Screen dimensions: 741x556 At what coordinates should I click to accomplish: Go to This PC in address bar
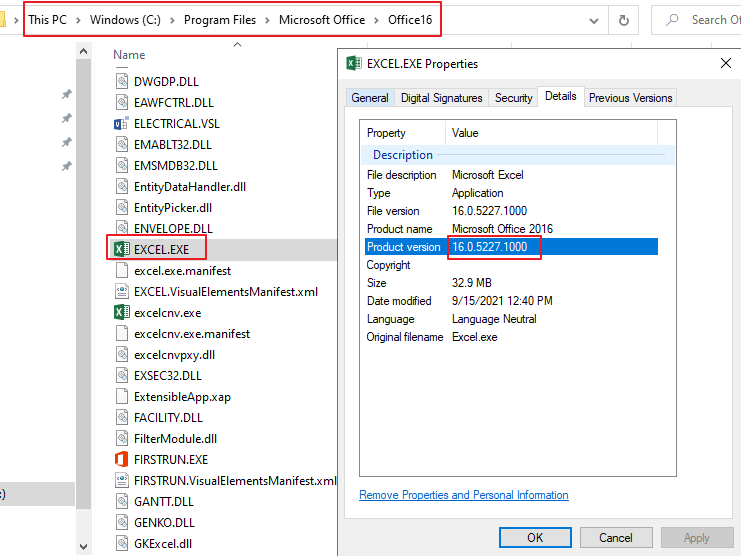tap(47, 20)
